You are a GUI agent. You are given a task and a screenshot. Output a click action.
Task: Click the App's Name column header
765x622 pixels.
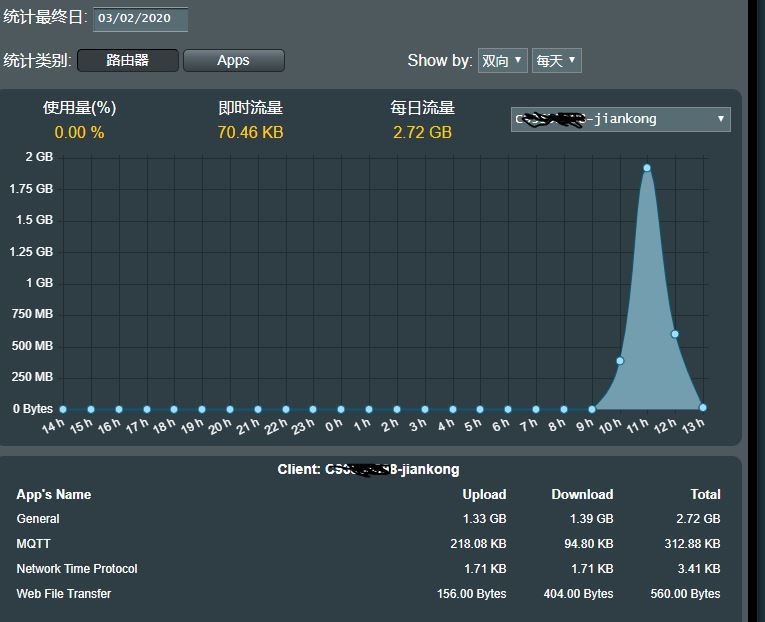54,494
